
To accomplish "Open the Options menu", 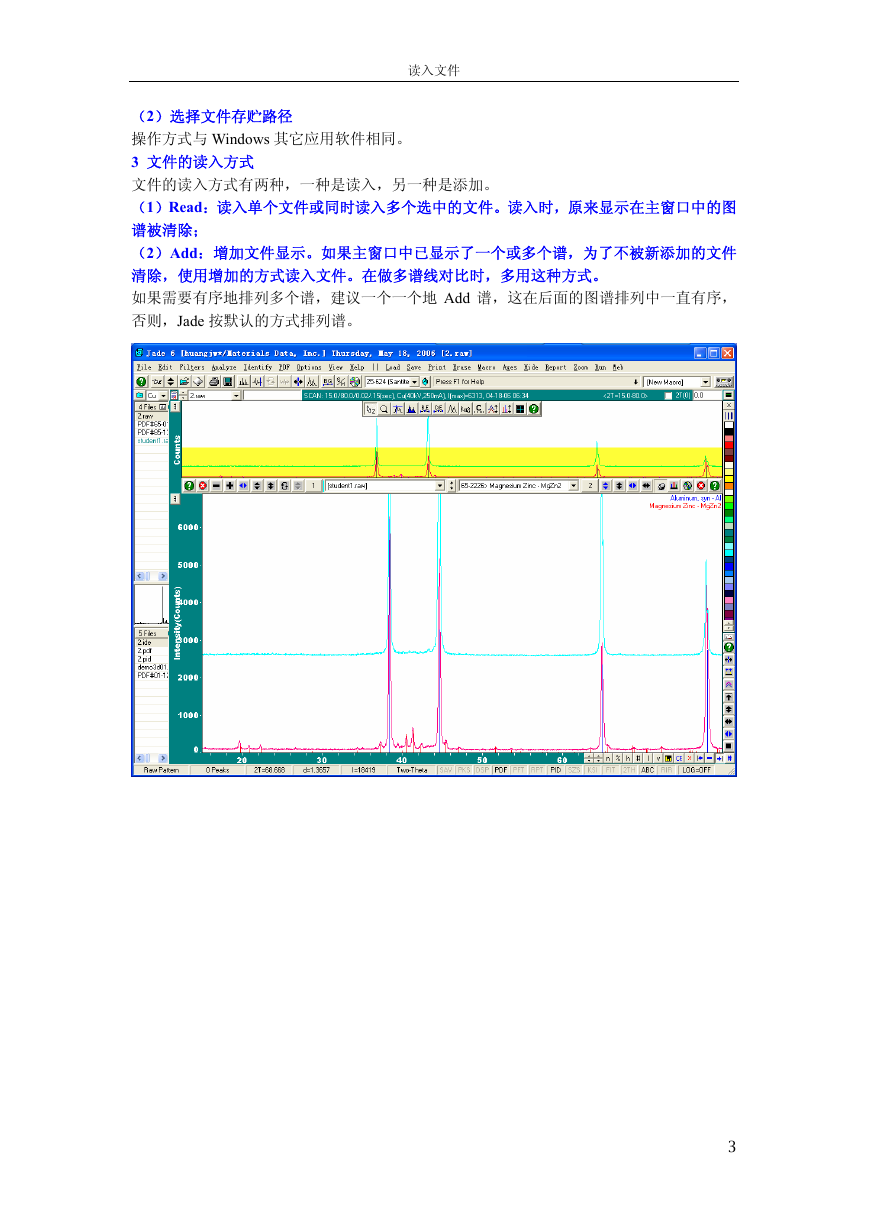I will point(309,367).
